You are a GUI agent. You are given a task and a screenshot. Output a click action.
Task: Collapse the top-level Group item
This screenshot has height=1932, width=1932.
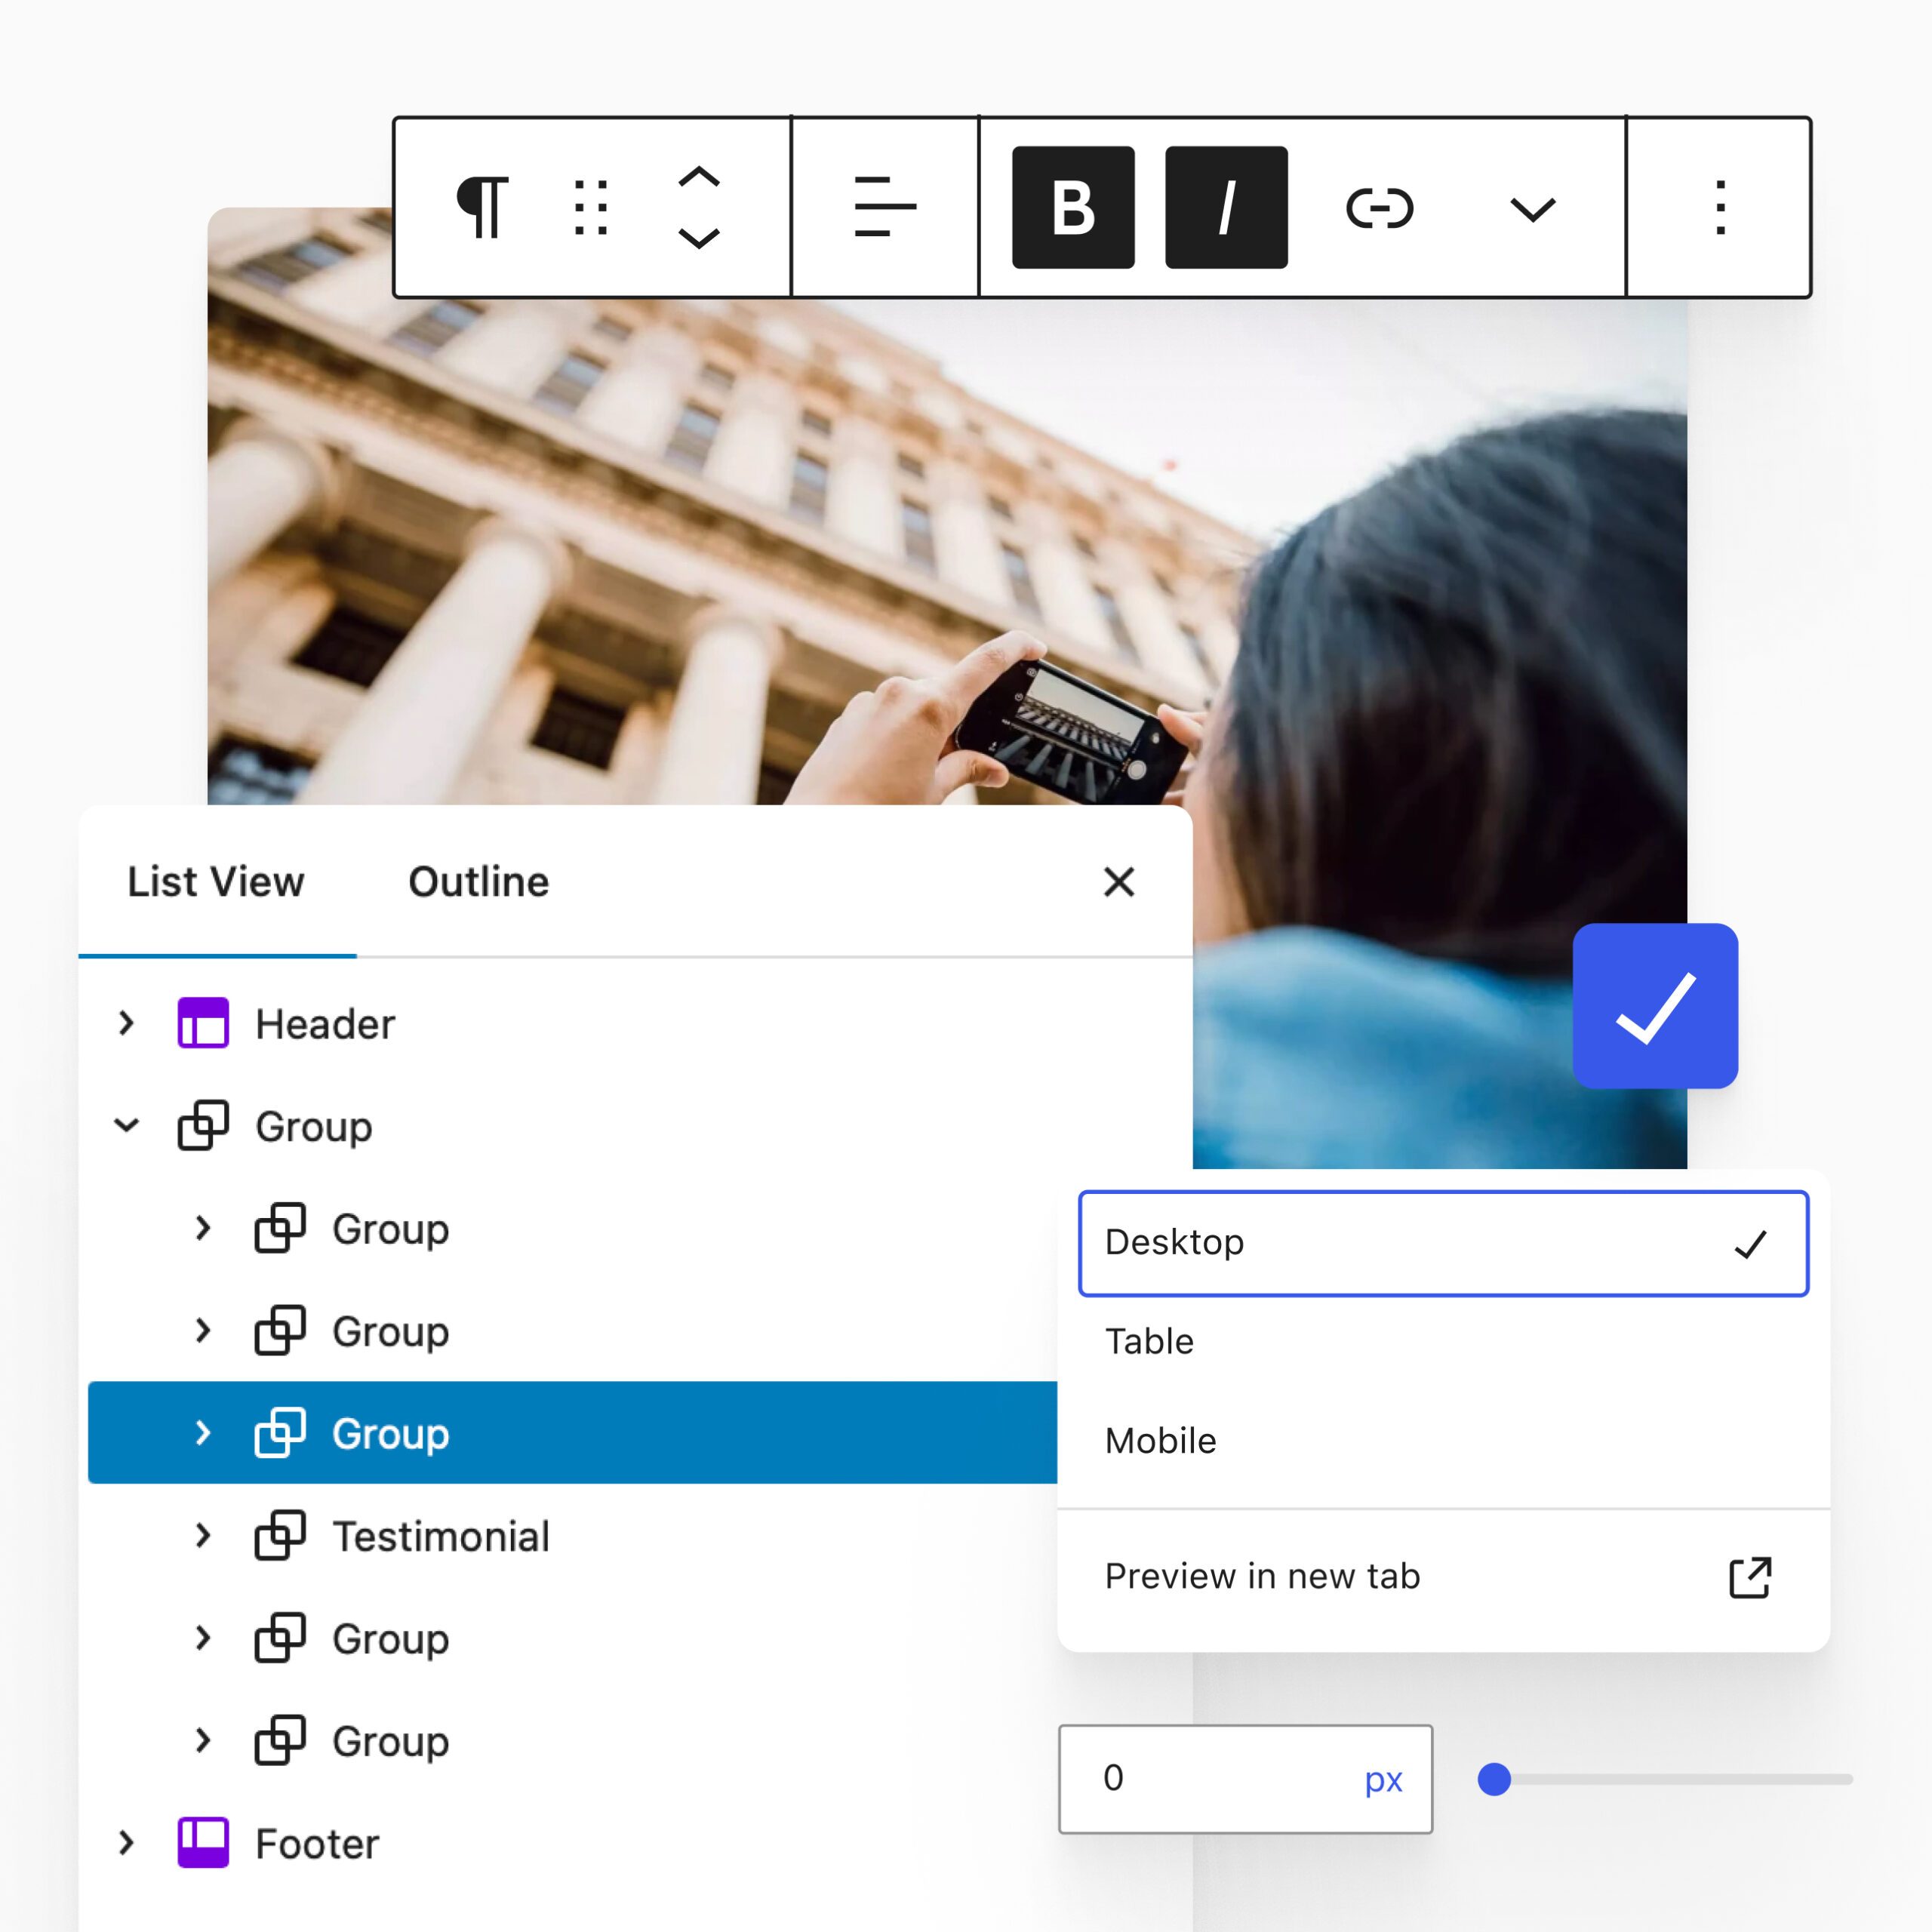[x=126, y=1125]
